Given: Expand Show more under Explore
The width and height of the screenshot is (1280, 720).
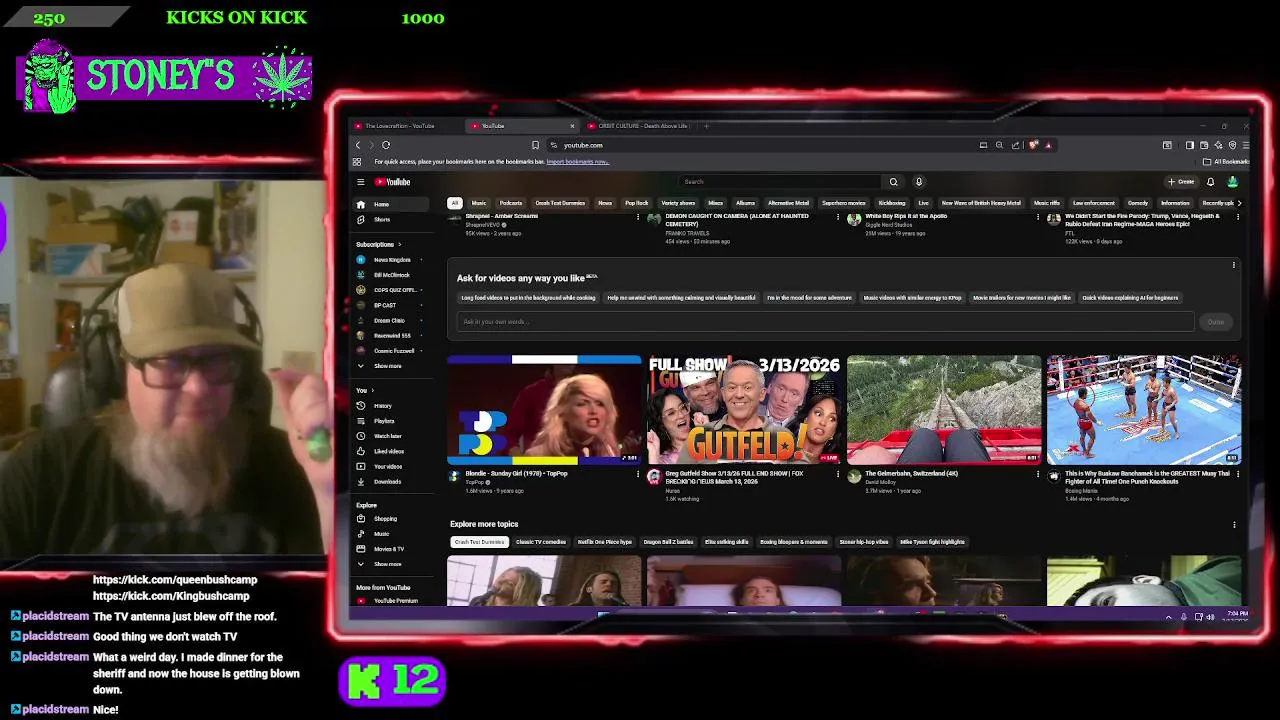Looking at the screenshot, I should (390, 564).
